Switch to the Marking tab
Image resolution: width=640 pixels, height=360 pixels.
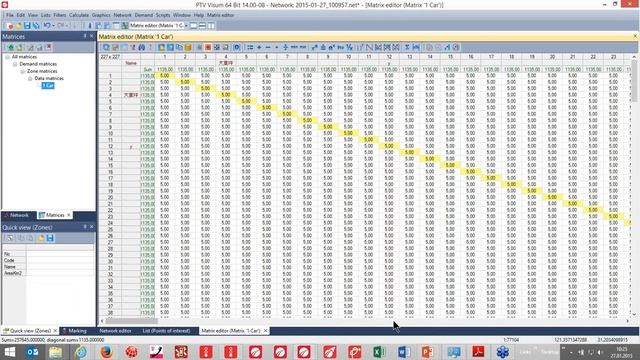pos(75,331)
